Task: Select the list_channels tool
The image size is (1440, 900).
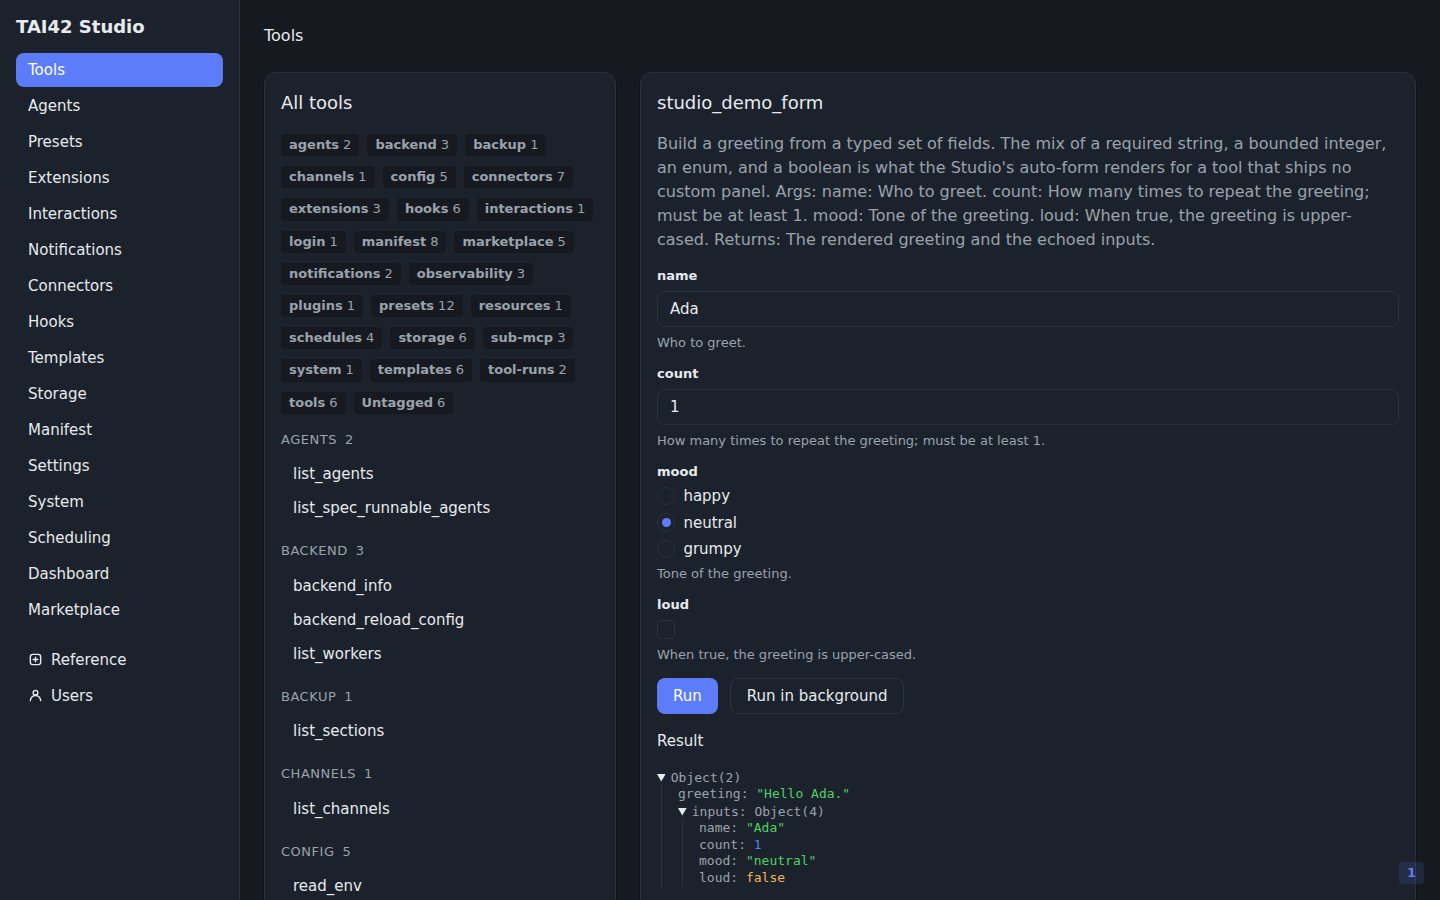Action: (x=439, y=809)
